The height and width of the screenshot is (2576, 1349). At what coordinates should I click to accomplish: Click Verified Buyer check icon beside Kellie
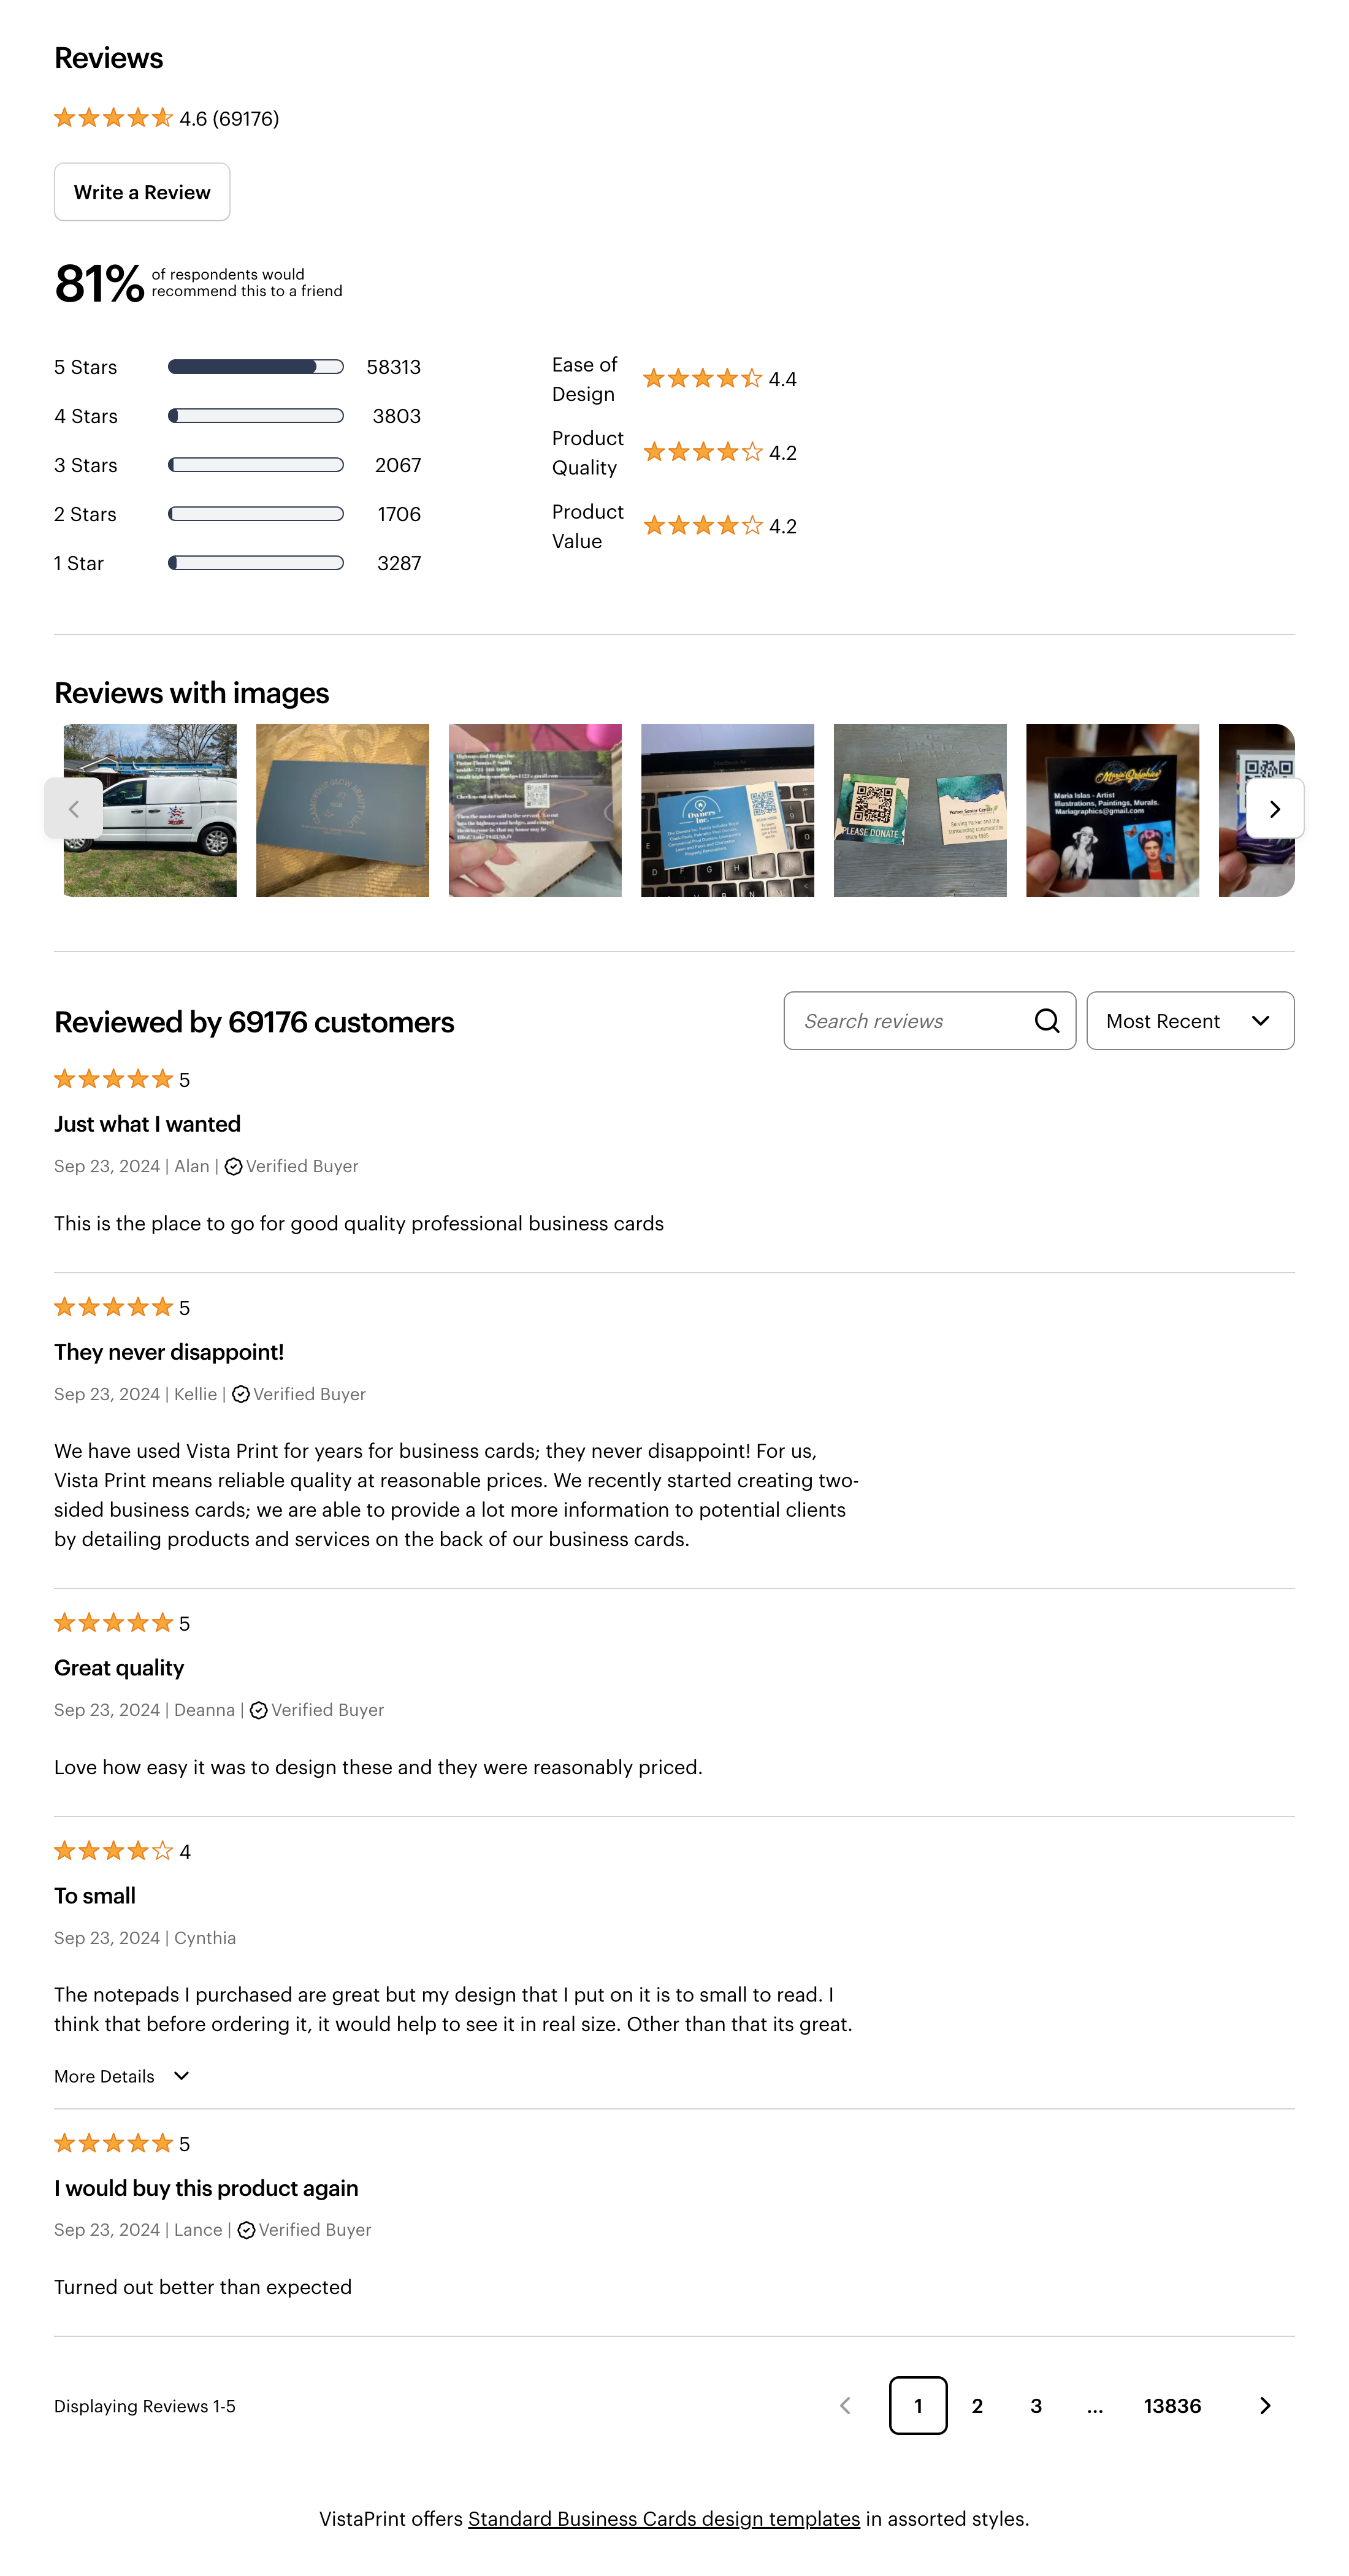coord(240,1394)
